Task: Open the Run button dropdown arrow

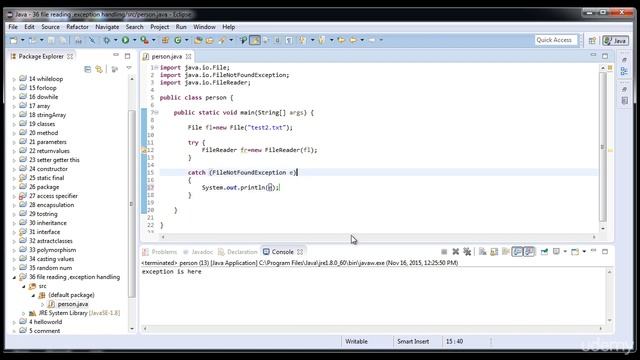Action: coord(134,40)
